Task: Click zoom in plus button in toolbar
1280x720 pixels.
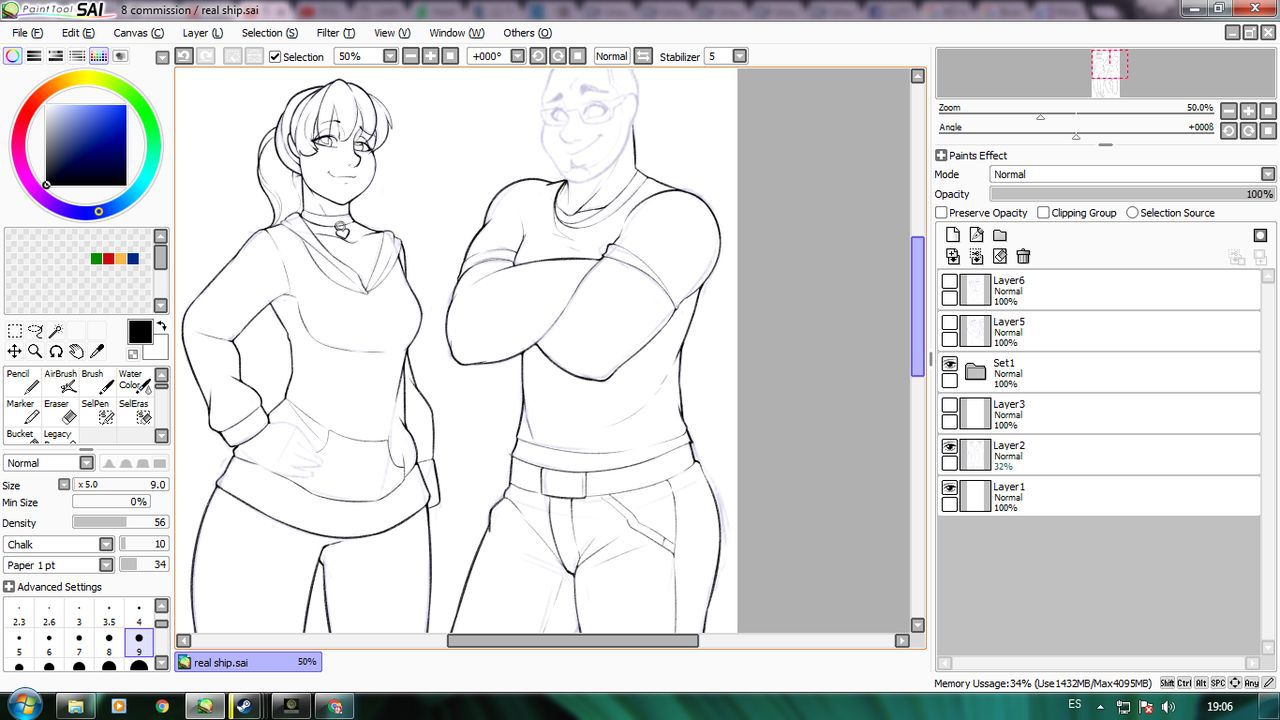Action: pyautogui.click(x=430, y=56)
